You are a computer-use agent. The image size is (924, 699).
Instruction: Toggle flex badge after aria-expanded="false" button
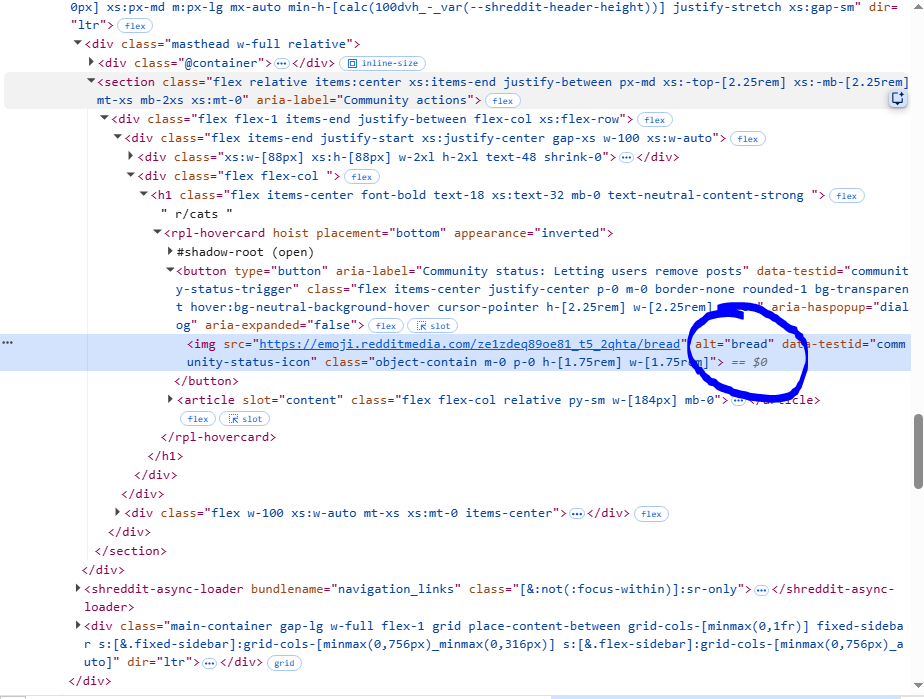coord(386,326)
